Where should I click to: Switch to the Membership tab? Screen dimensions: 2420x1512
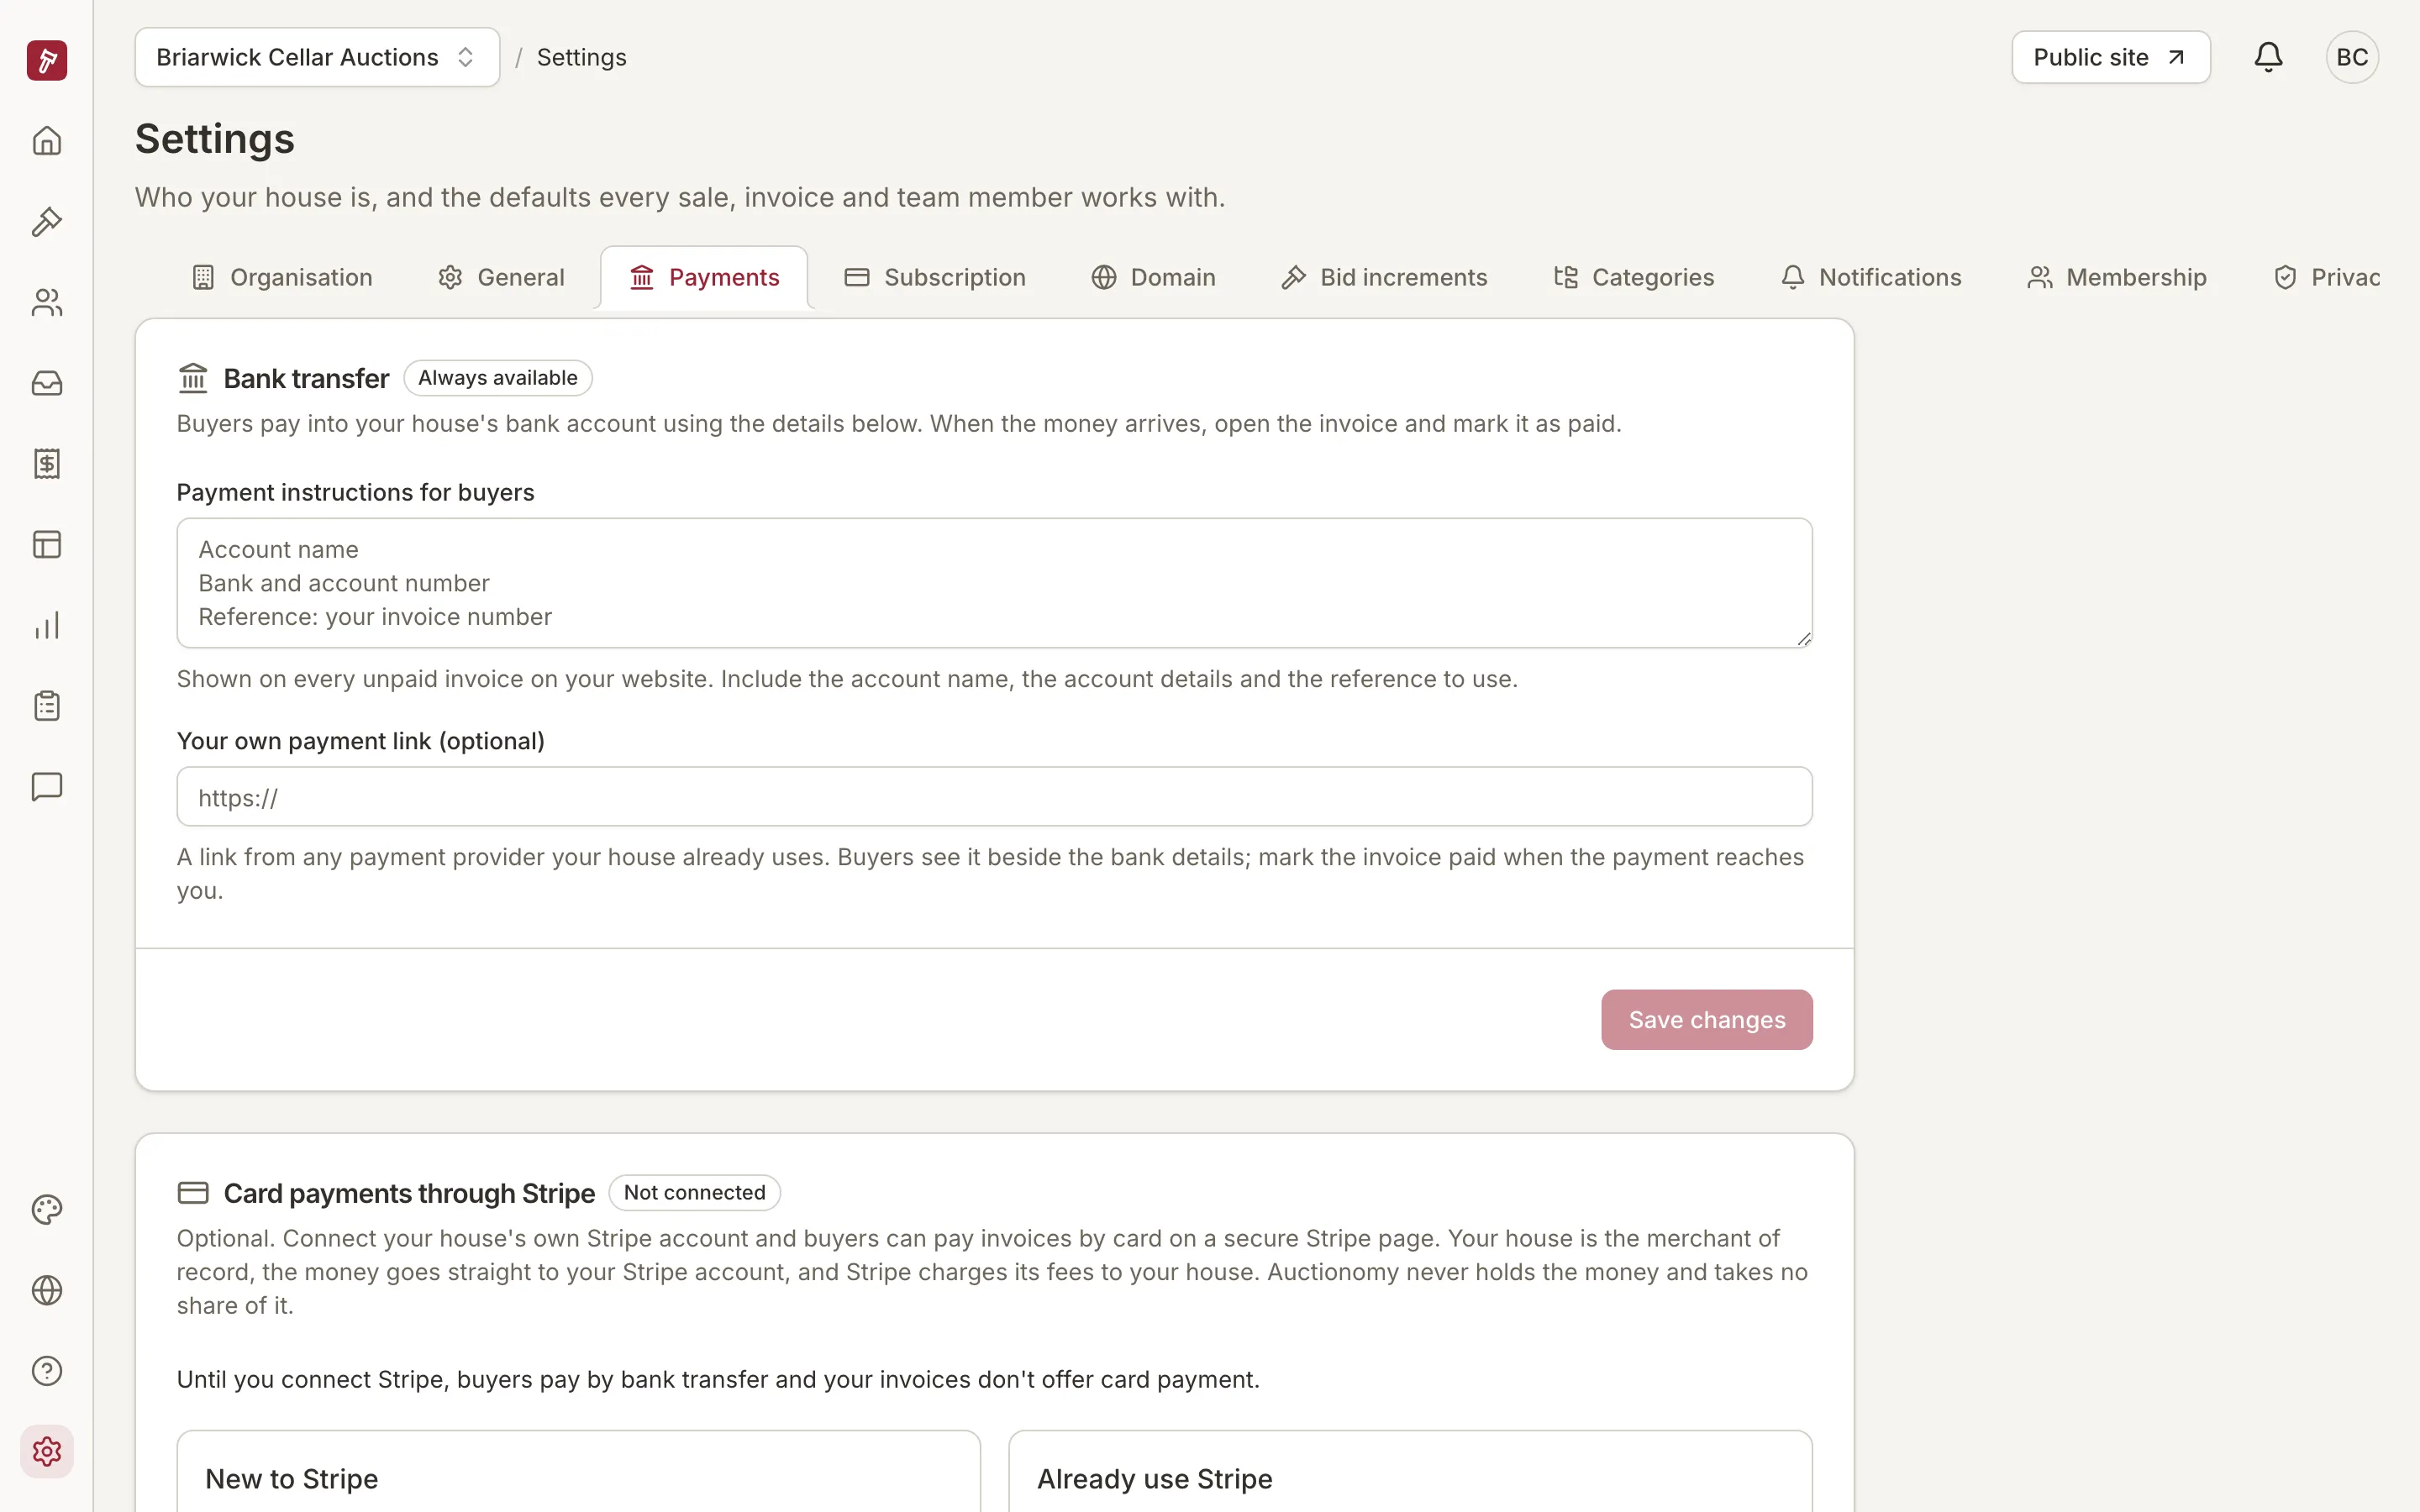(2117, 277)
